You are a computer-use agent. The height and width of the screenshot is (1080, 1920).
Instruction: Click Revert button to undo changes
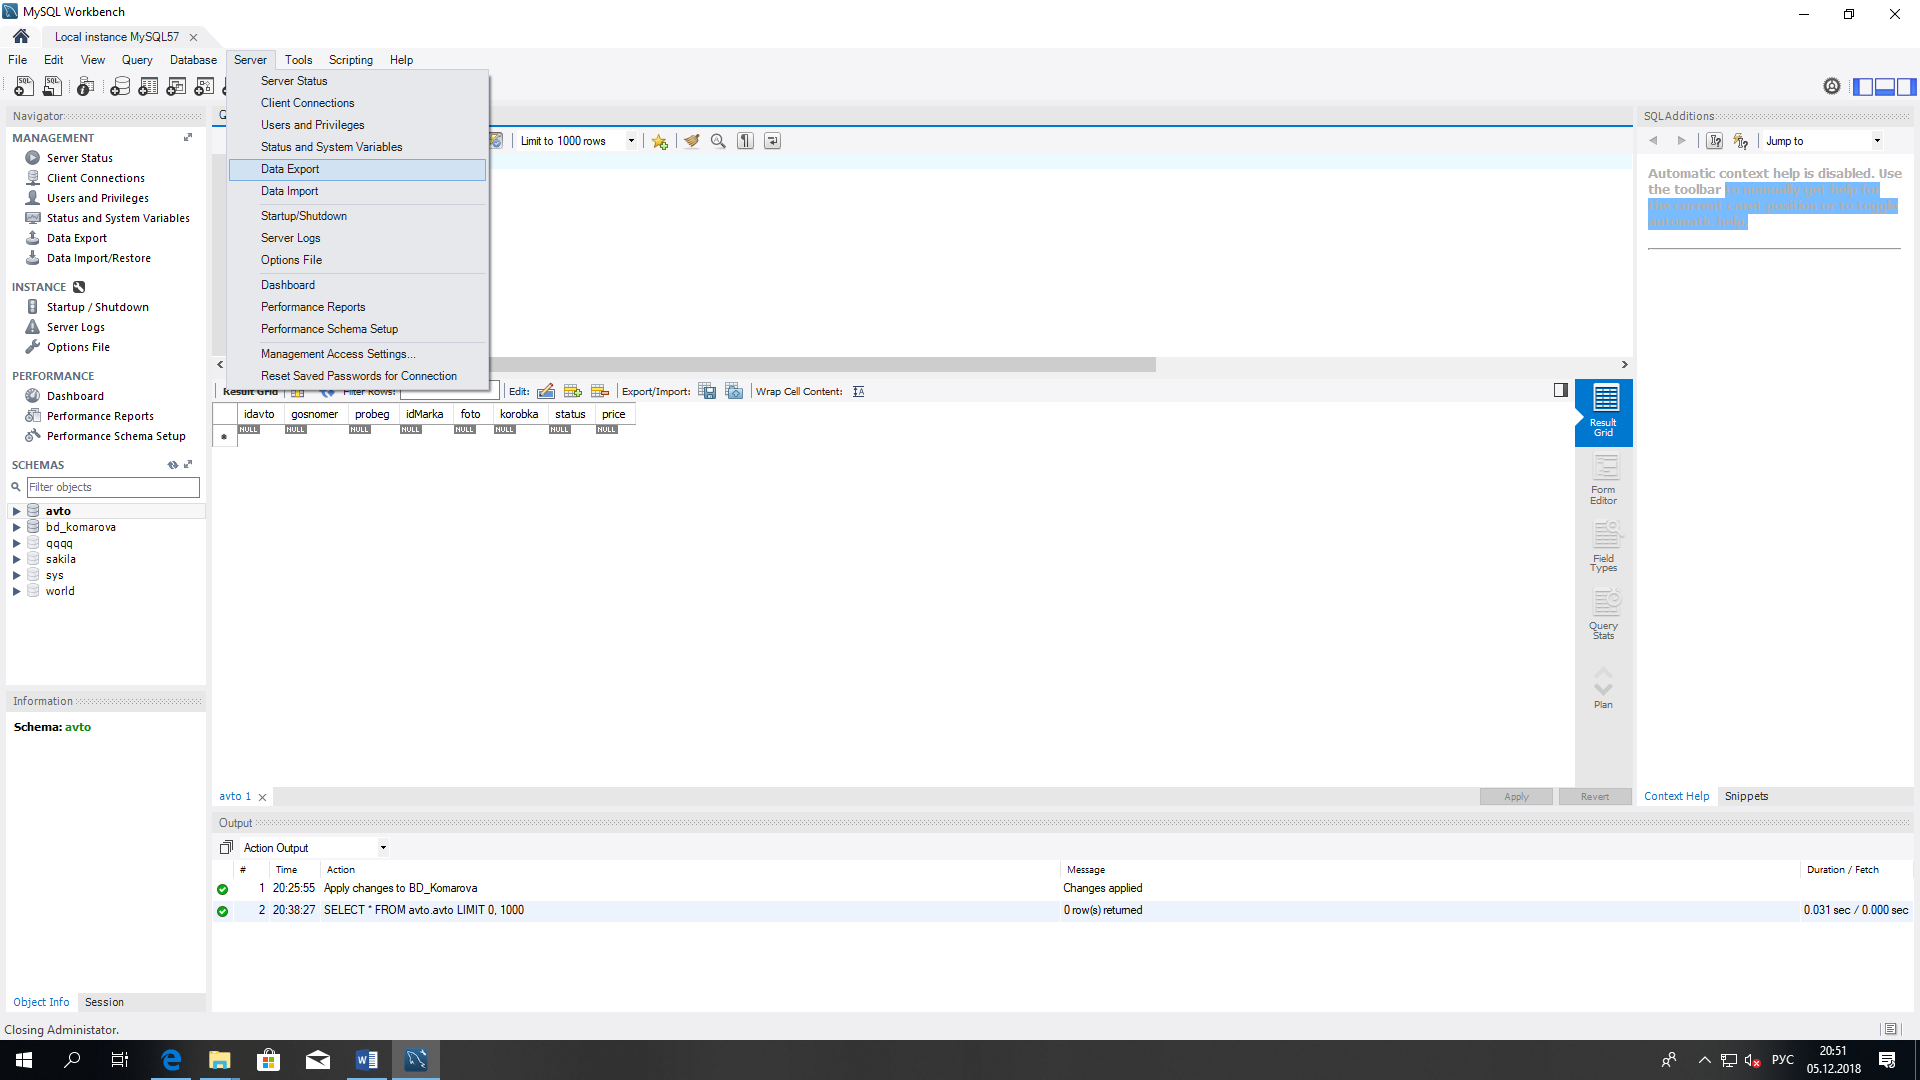(x=1596, y=796)
